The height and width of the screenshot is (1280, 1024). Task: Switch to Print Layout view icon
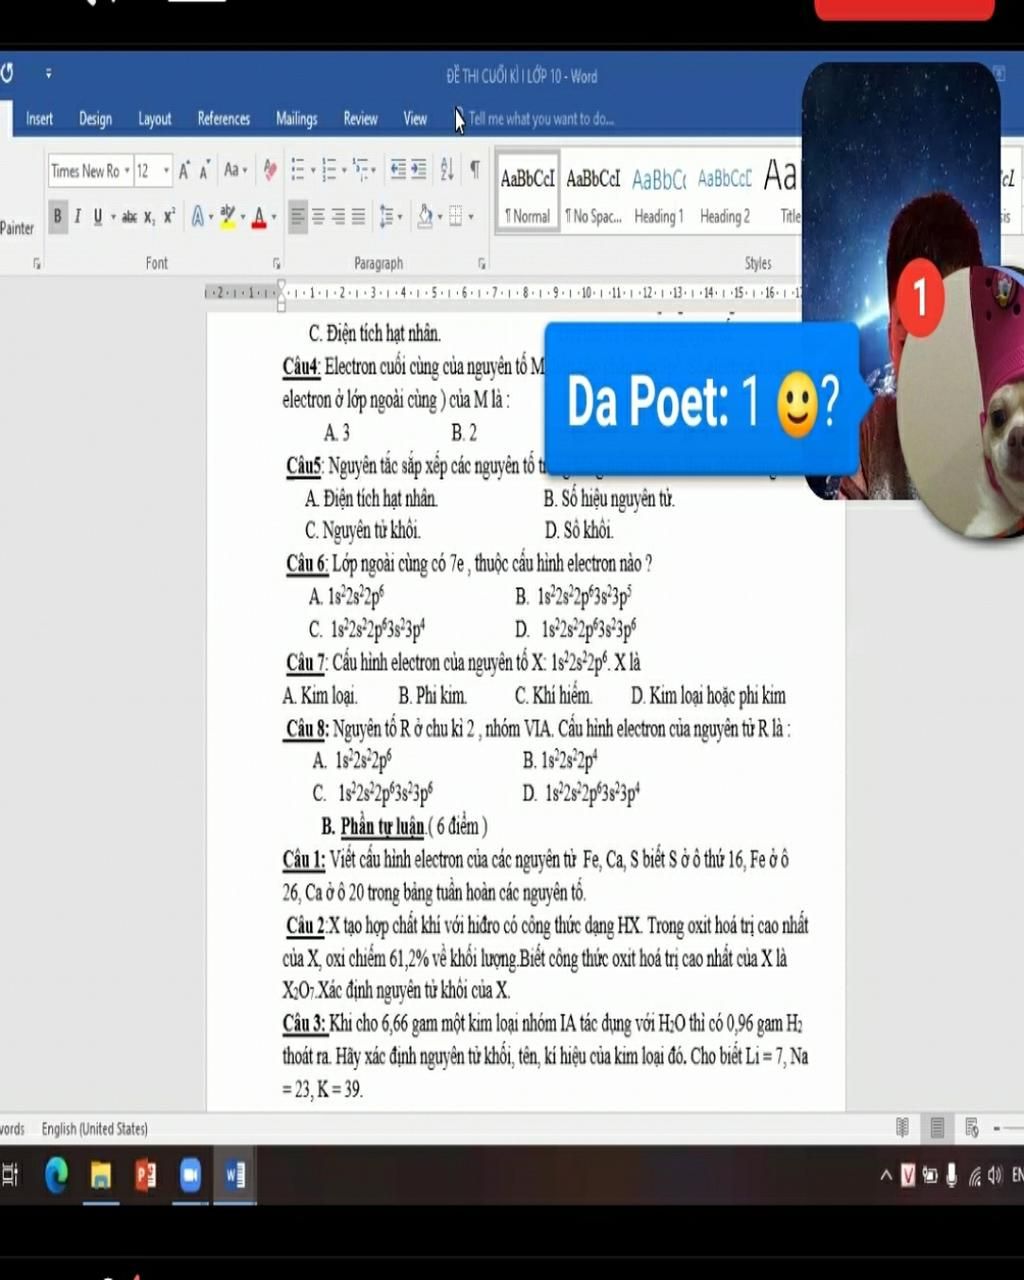point(937,1128)
